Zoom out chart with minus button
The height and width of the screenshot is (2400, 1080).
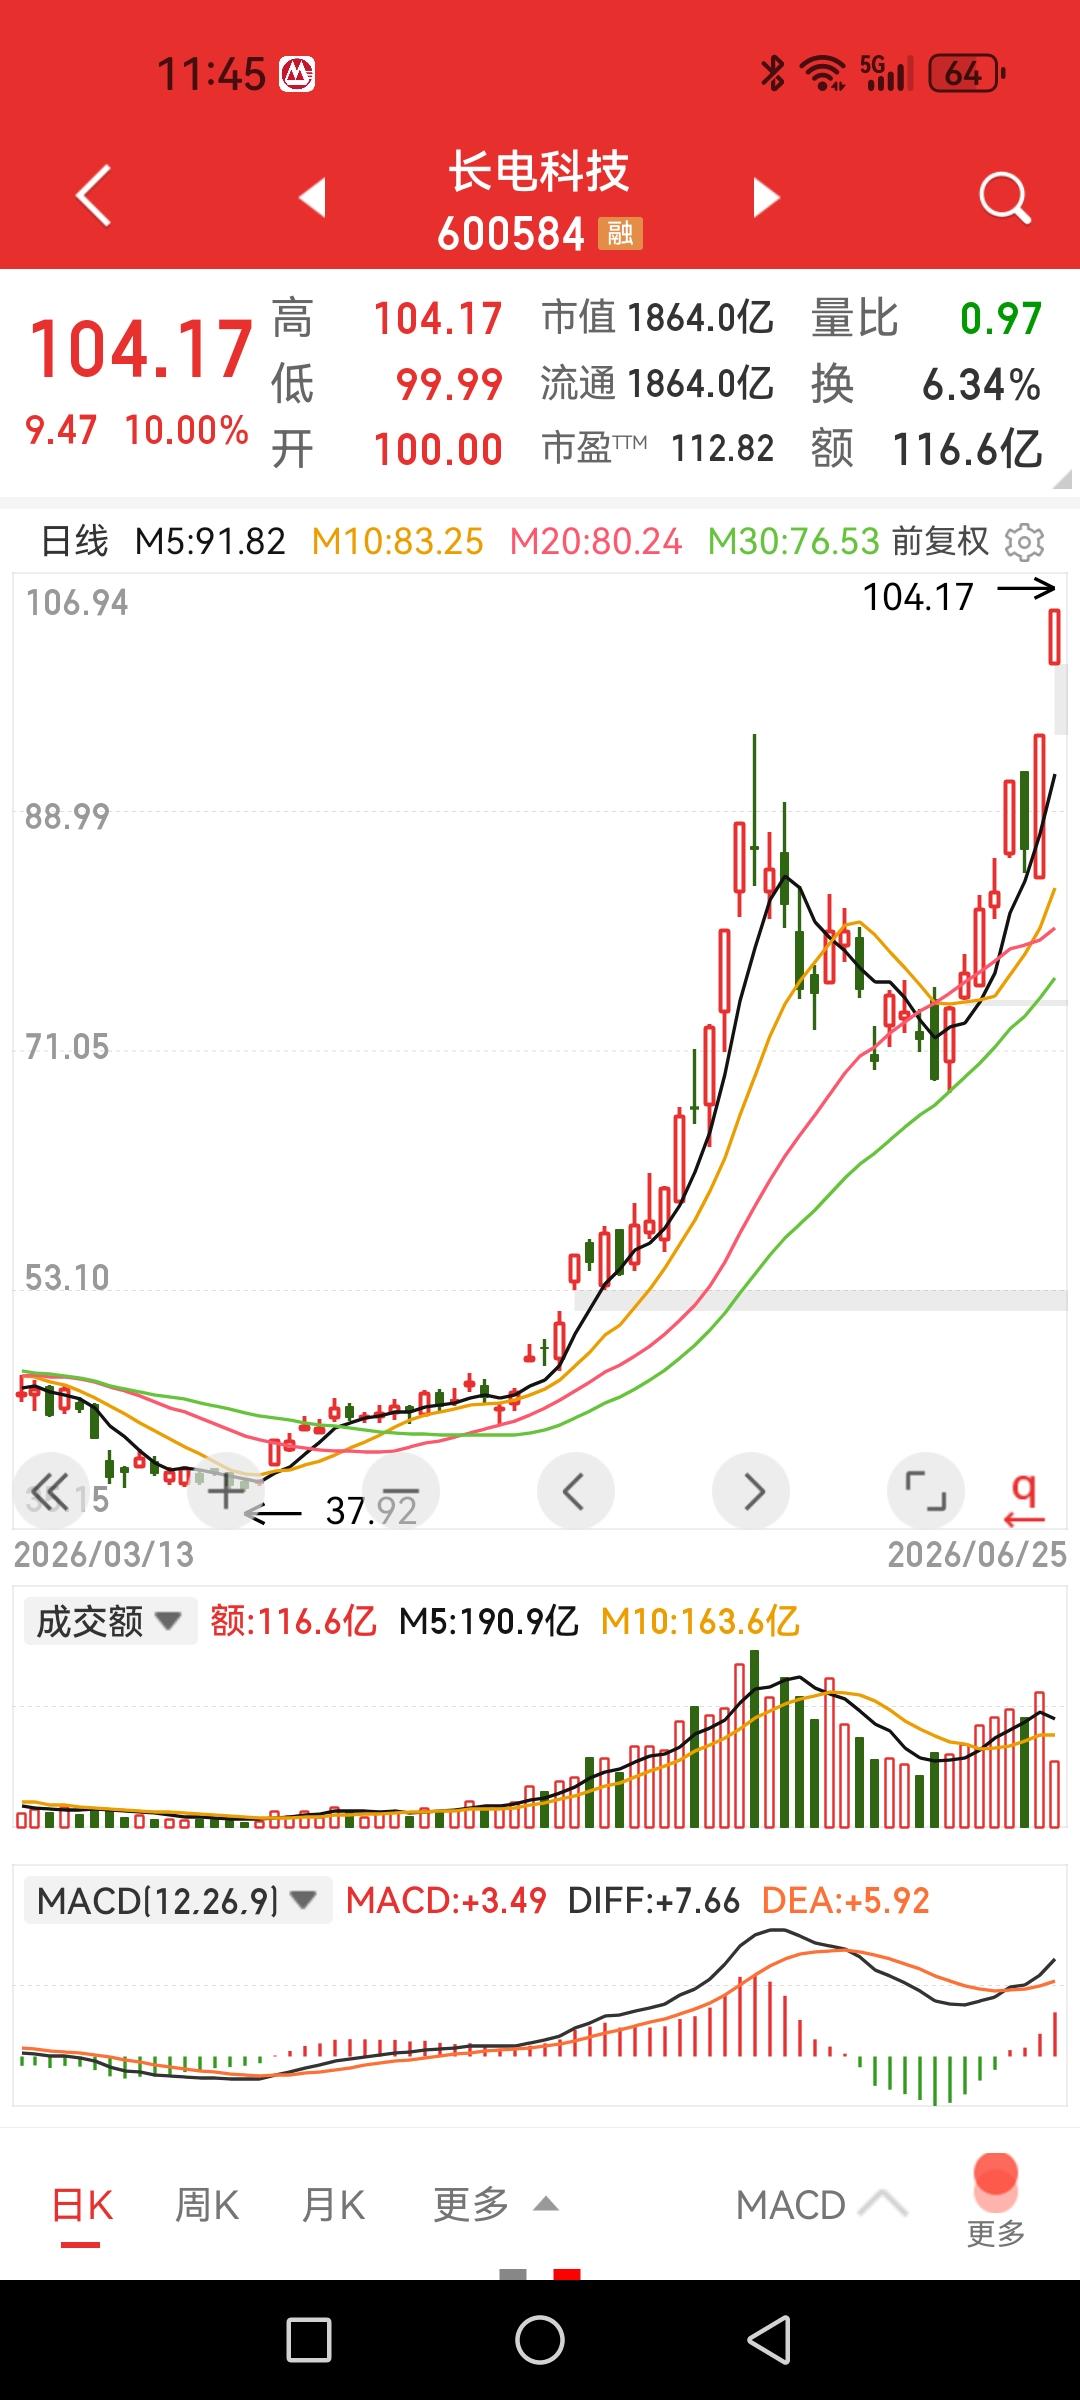(x=401, y=1491)
